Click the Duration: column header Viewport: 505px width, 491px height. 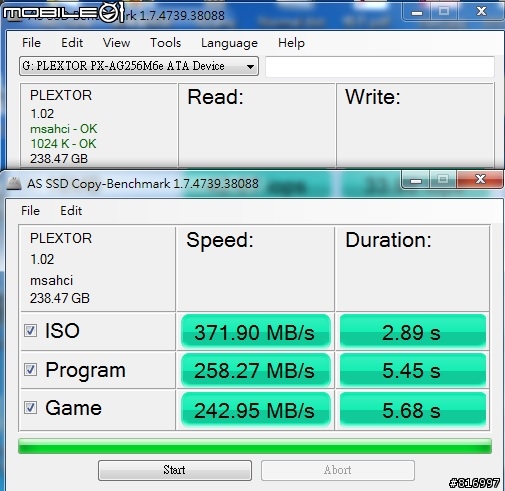[388, 240]
